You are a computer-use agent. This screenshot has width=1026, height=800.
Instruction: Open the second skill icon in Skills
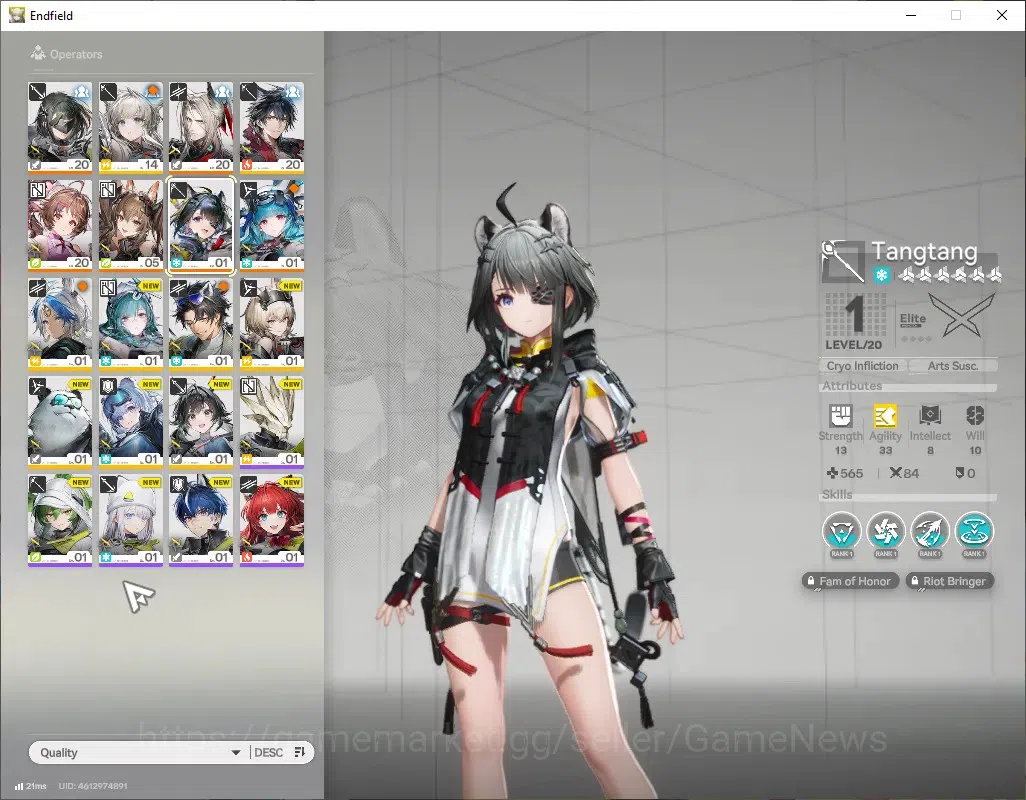coord(885,531)
